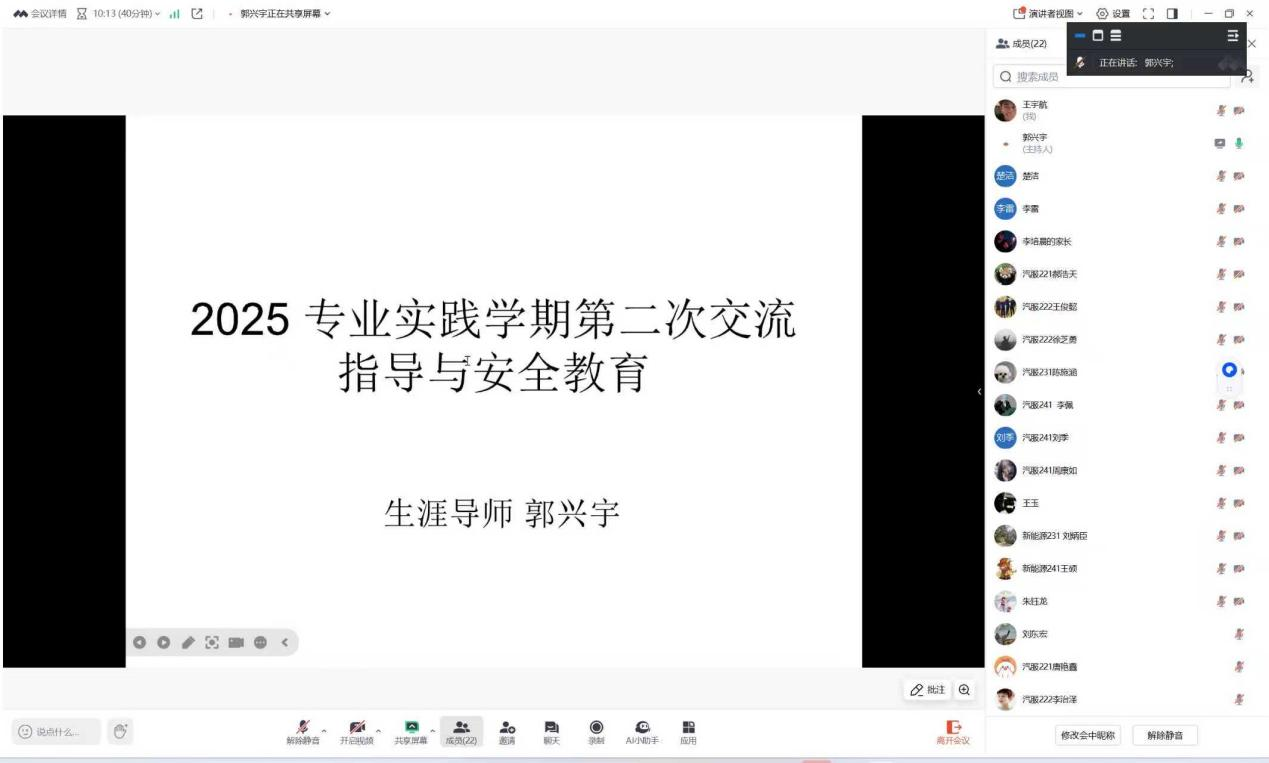
Task: Toggle 开启视频 camera button
Action: [356, 732]
